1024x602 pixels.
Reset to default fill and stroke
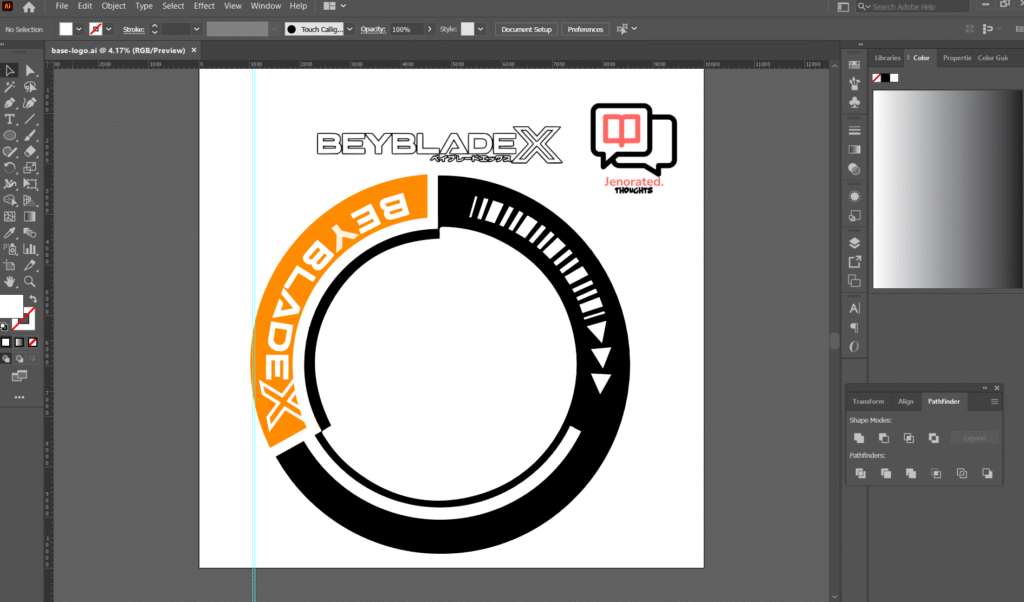(x=5, y=326)
